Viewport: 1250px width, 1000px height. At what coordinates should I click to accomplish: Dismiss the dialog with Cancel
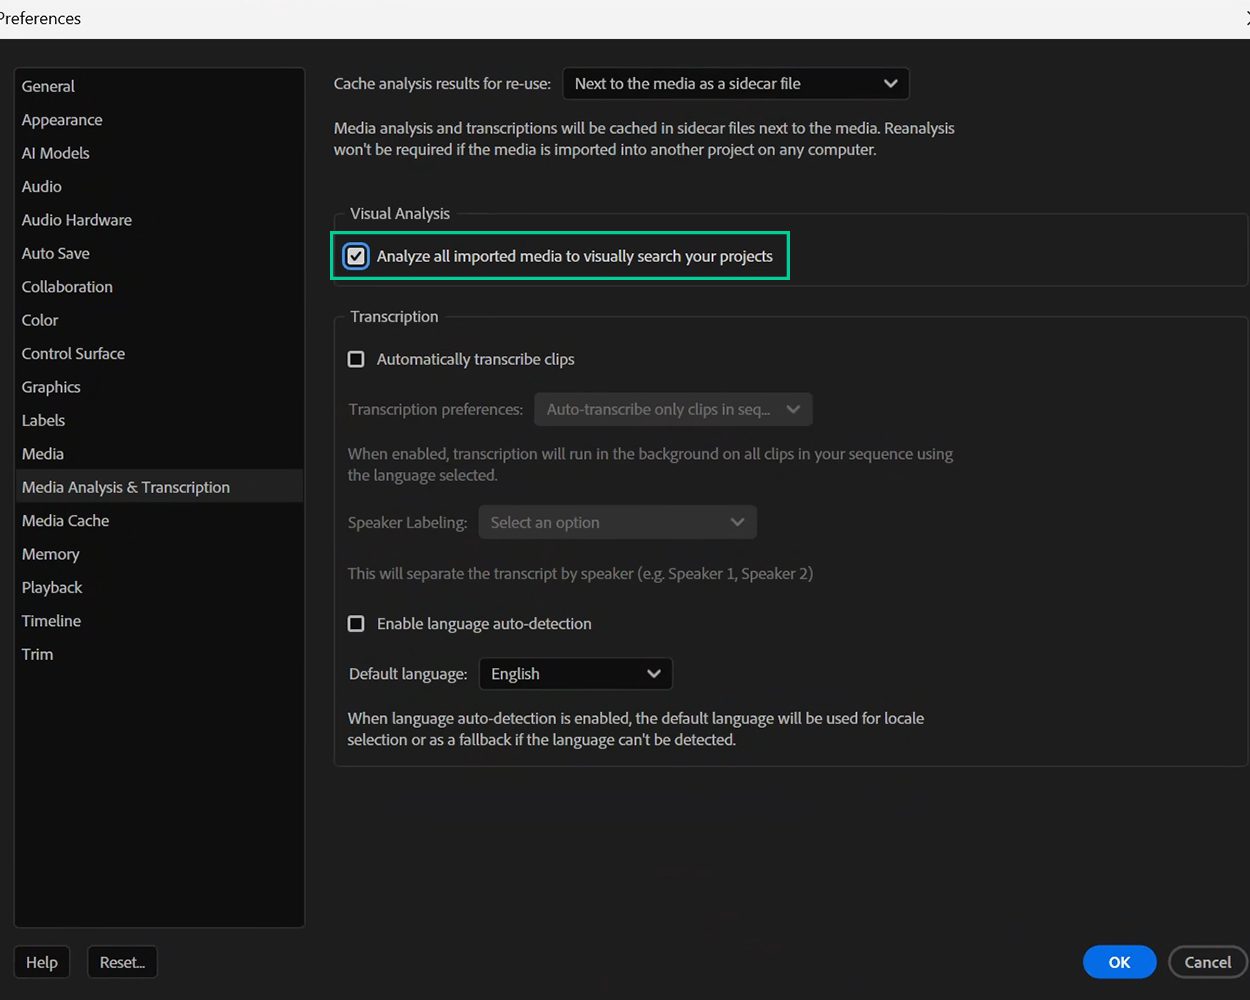click(x=1207, y=961)
